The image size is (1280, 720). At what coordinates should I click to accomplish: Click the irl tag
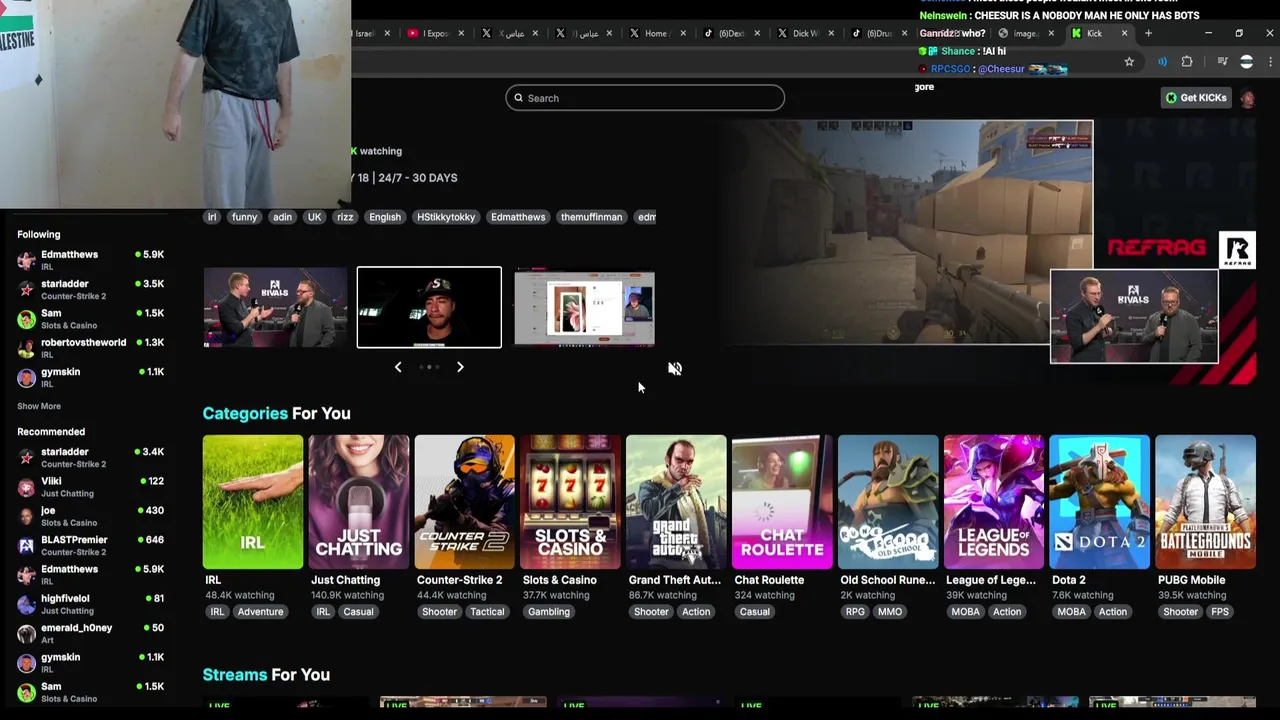(212, 217)
